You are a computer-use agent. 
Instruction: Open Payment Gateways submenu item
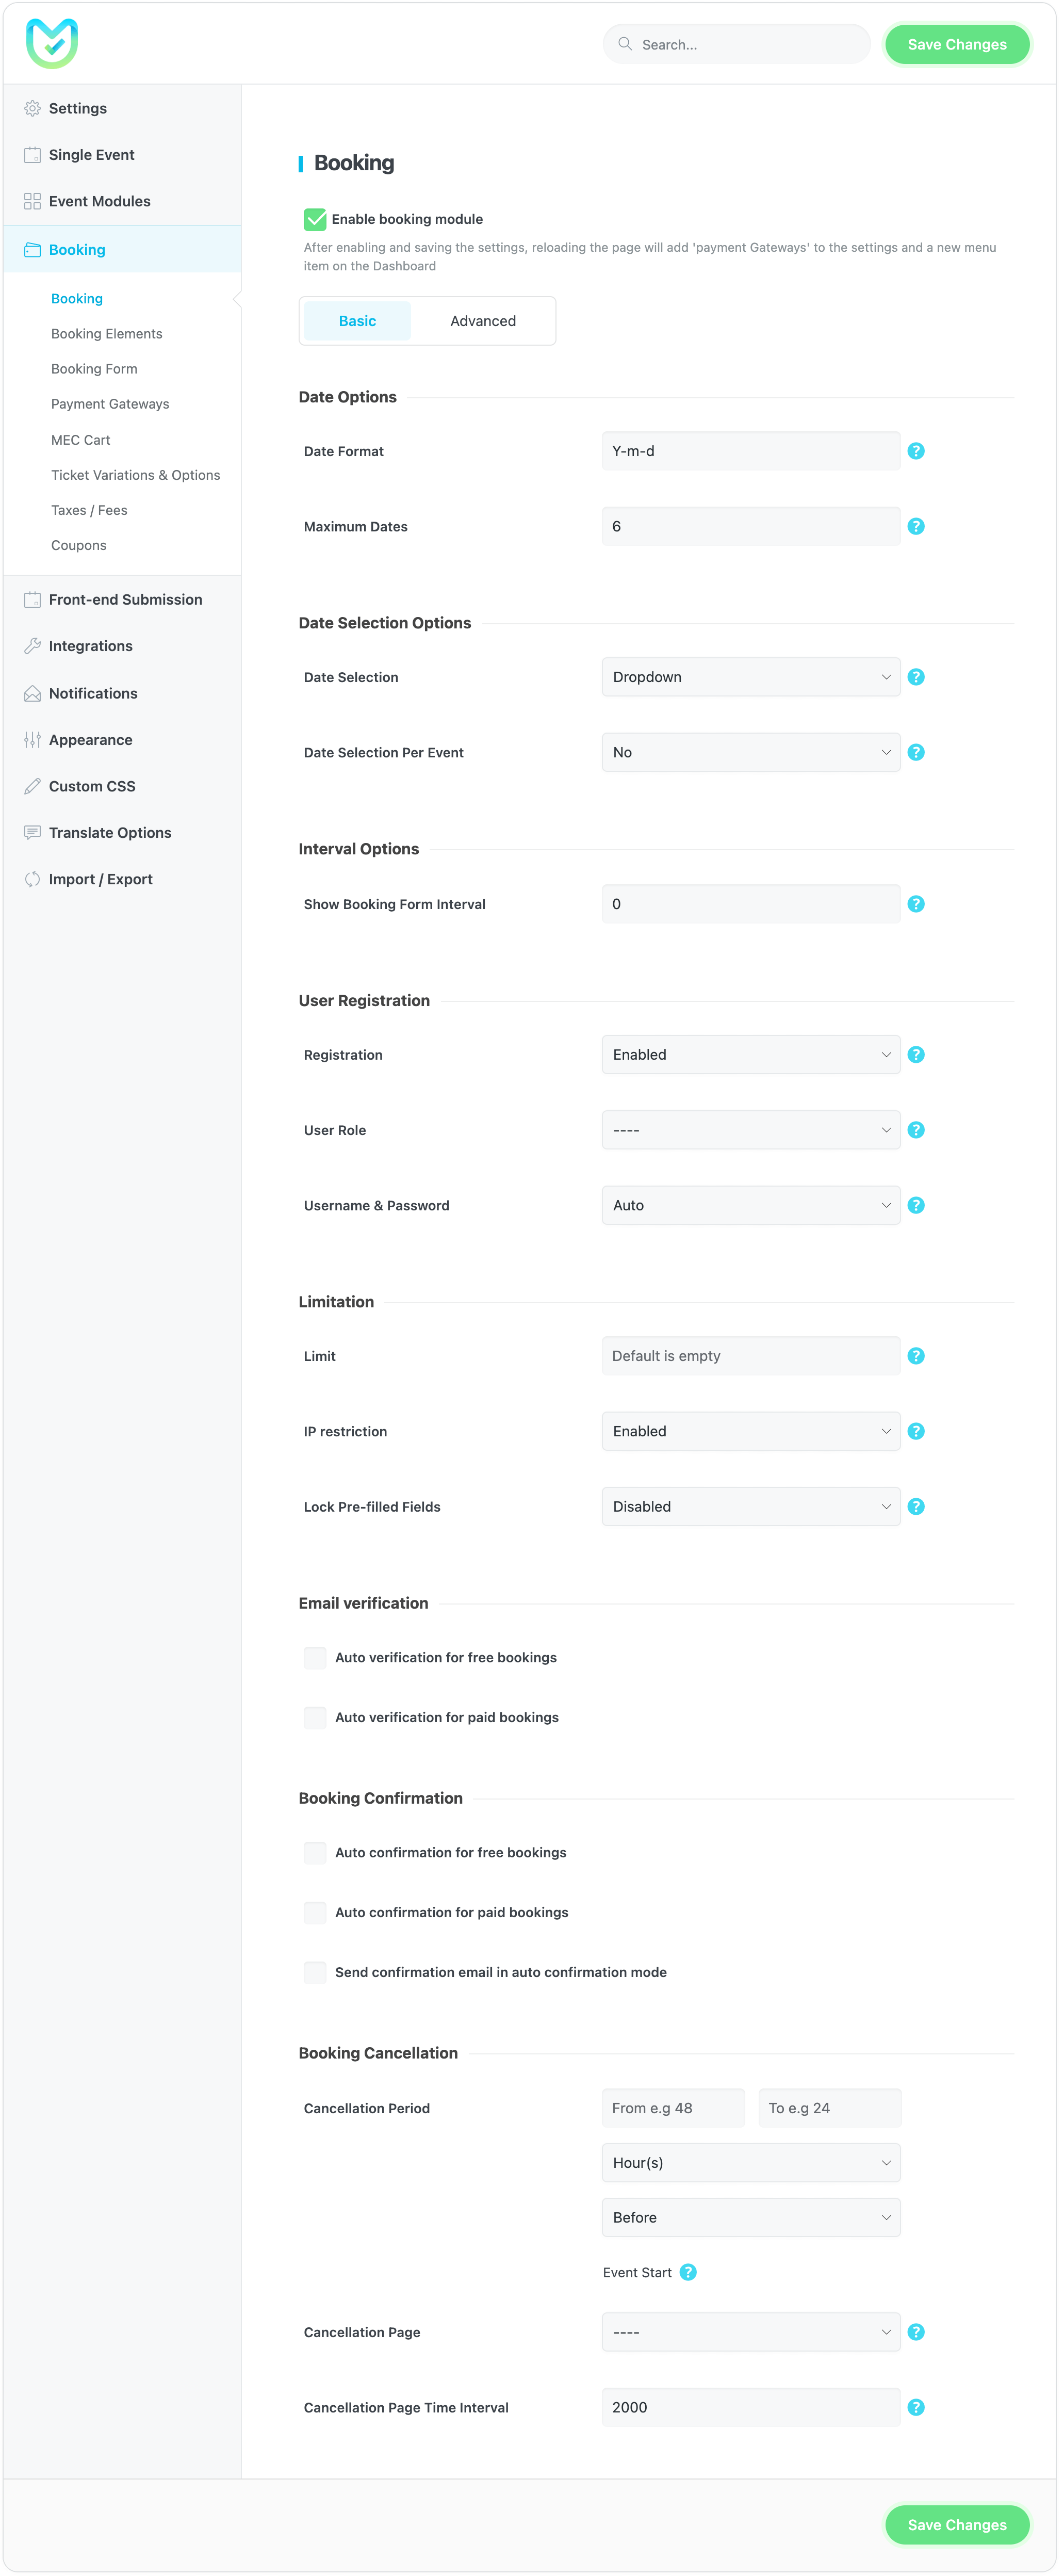pyautogui.click(x=110, y=404)
